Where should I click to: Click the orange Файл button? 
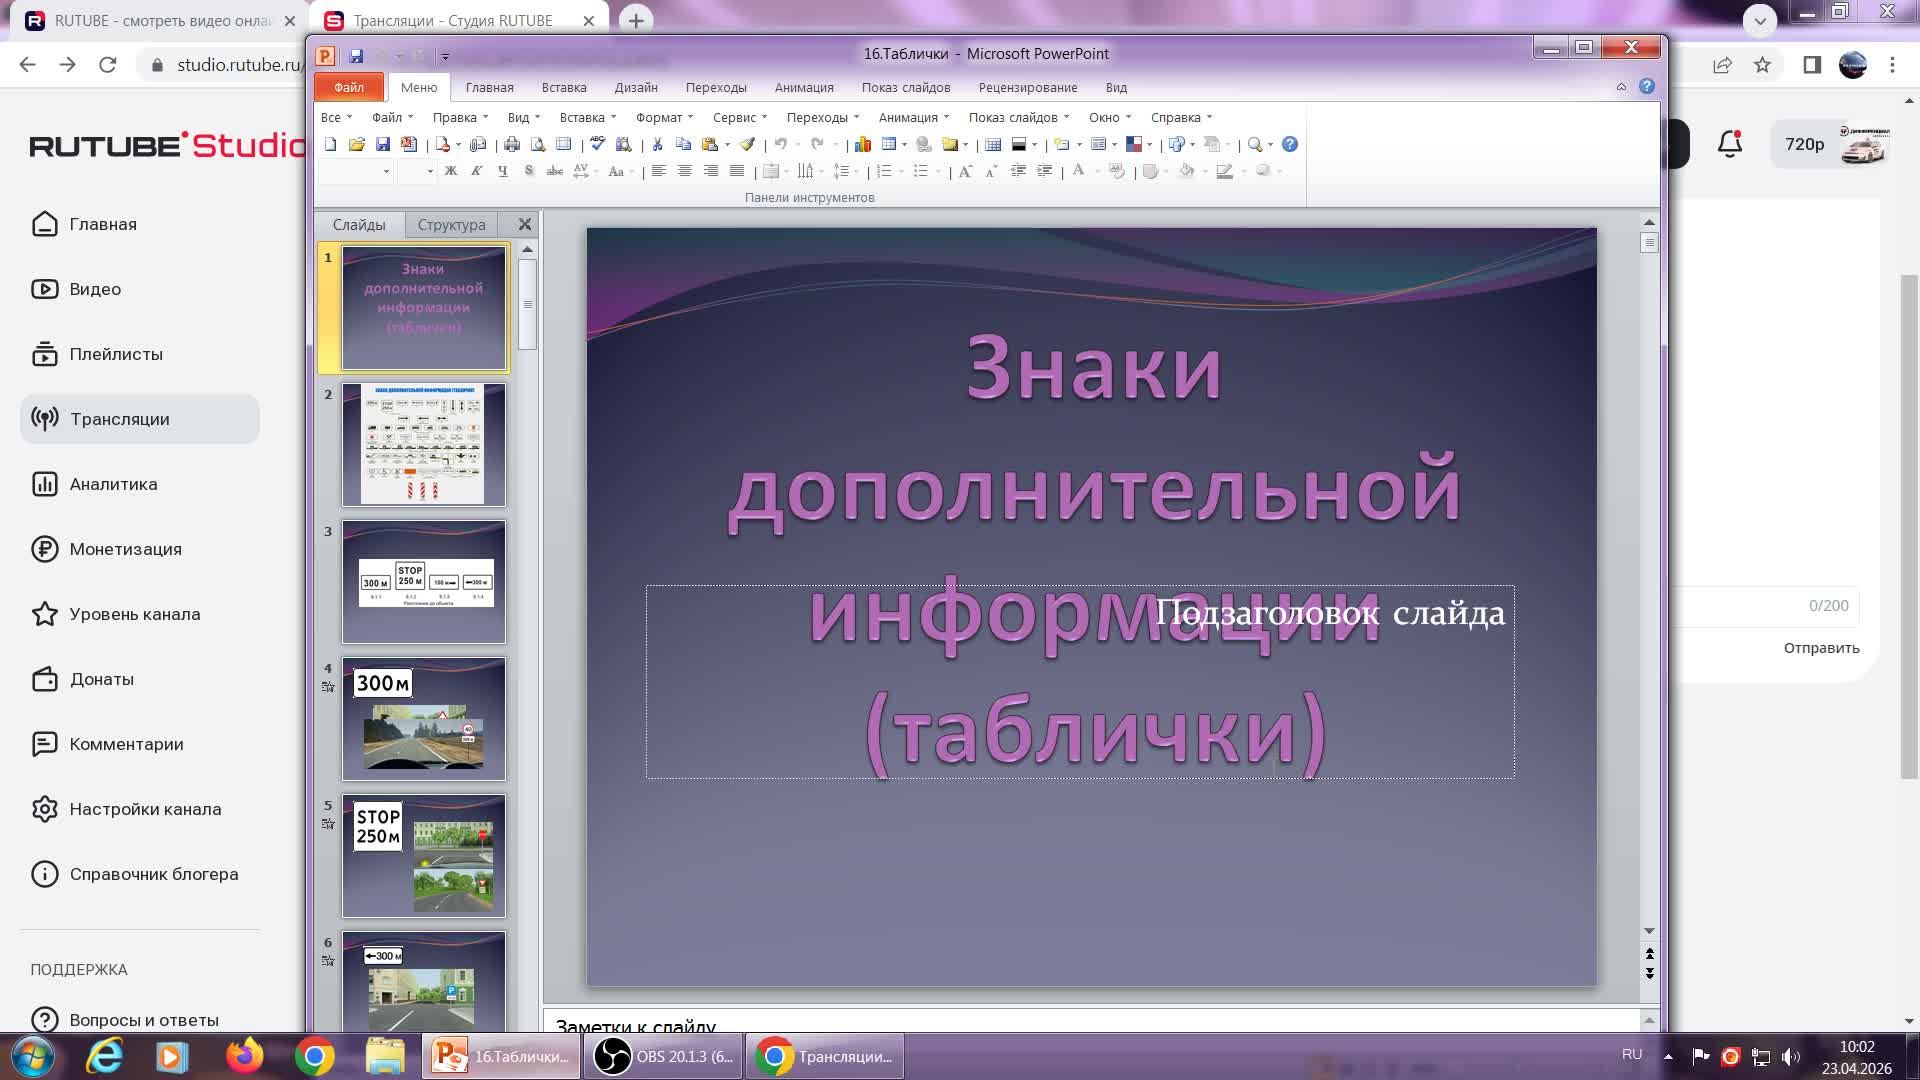349,88
